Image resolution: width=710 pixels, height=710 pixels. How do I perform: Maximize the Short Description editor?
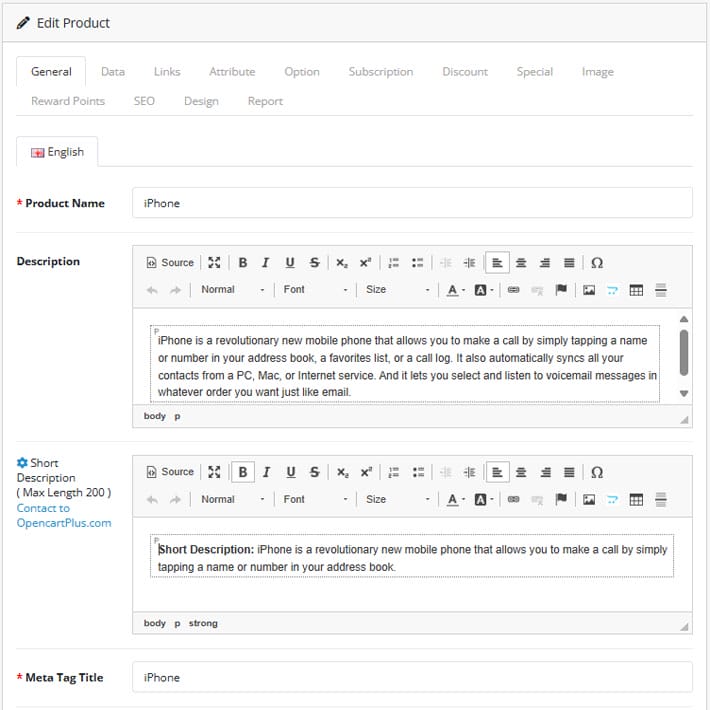(214, 472)
